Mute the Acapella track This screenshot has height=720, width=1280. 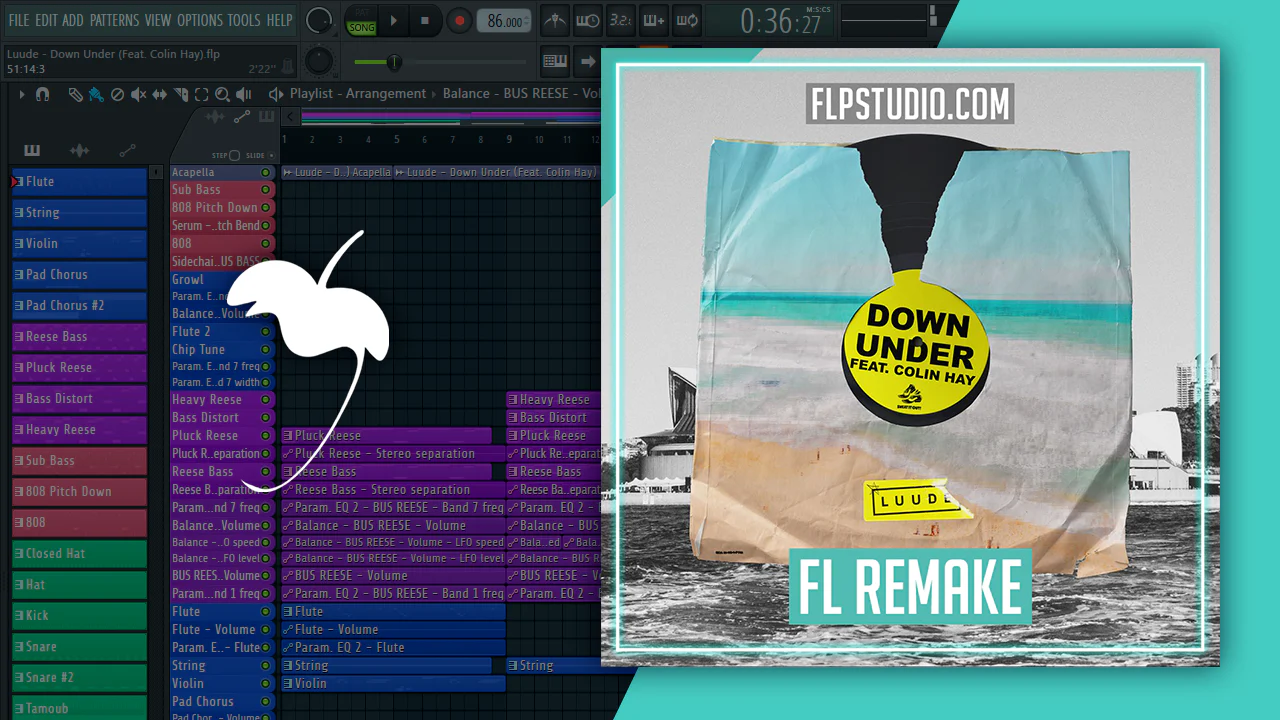[265, 173]
